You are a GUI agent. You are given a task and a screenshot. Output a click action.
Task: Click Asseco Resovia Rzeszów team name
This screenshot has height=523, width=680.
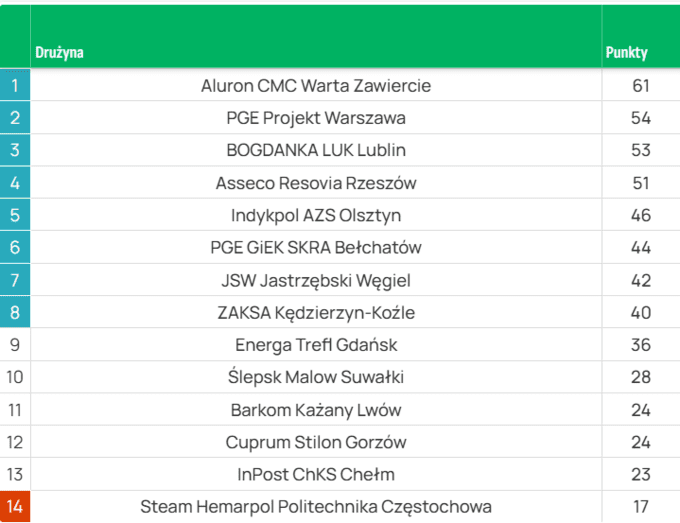(x=316, y=183)
